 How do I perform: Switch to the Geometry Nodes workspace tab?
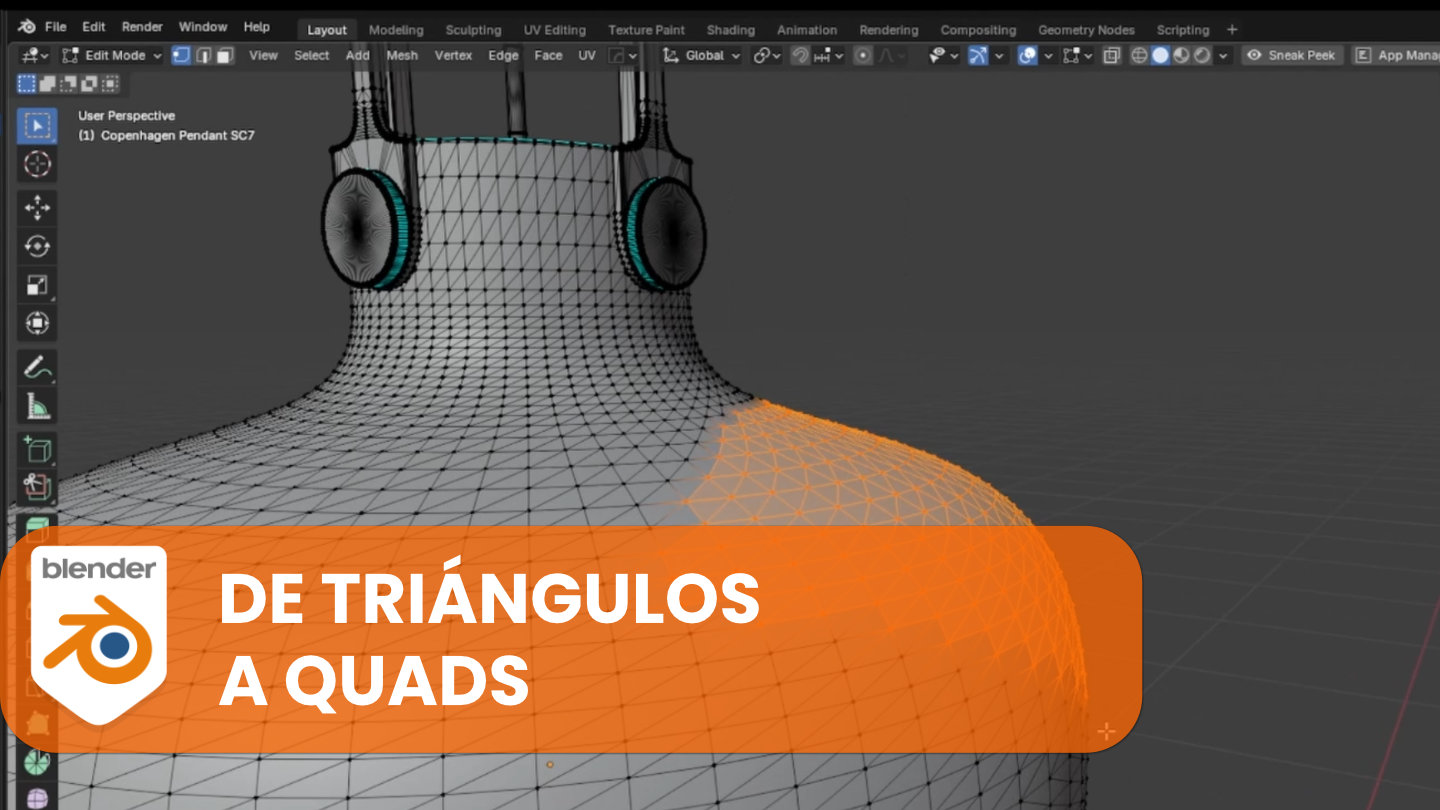(x=1086, y=30)
